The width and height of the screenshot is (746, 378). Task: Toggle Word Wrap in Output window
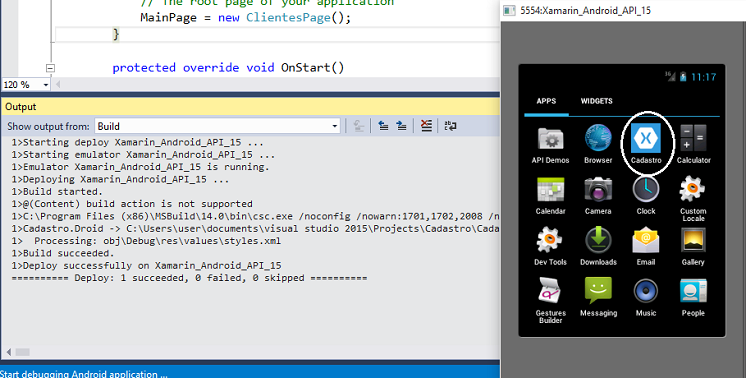point(450,126)
